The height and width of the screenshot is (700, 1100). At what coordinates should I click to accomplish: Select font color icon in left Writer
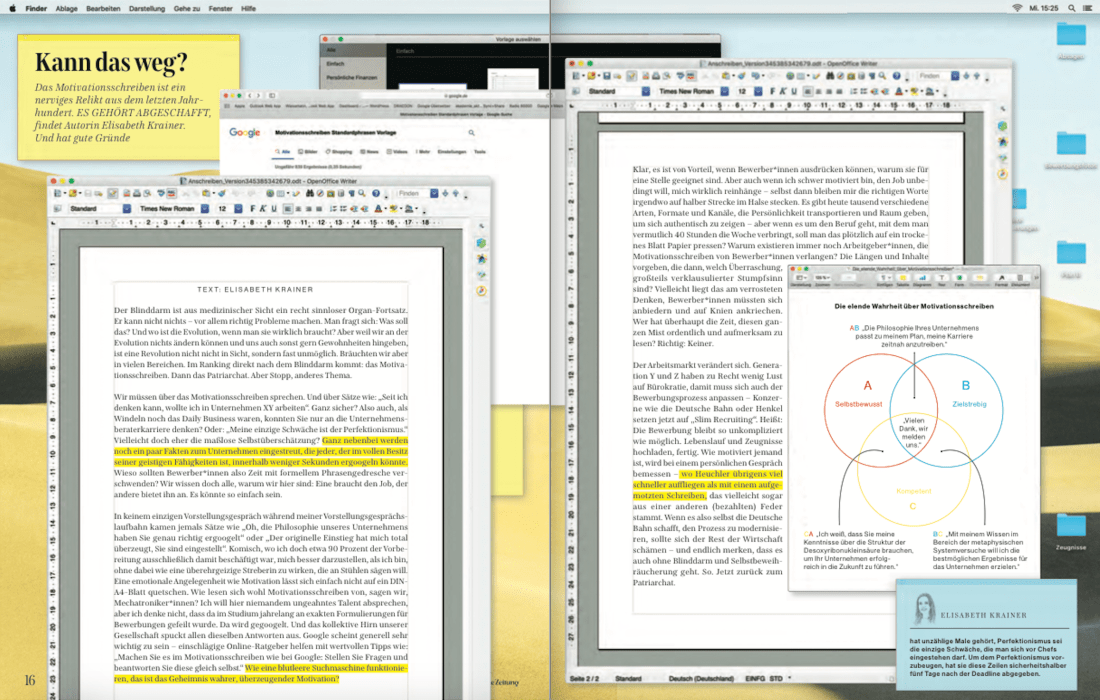pyautogui.click(x=377, y=209)
